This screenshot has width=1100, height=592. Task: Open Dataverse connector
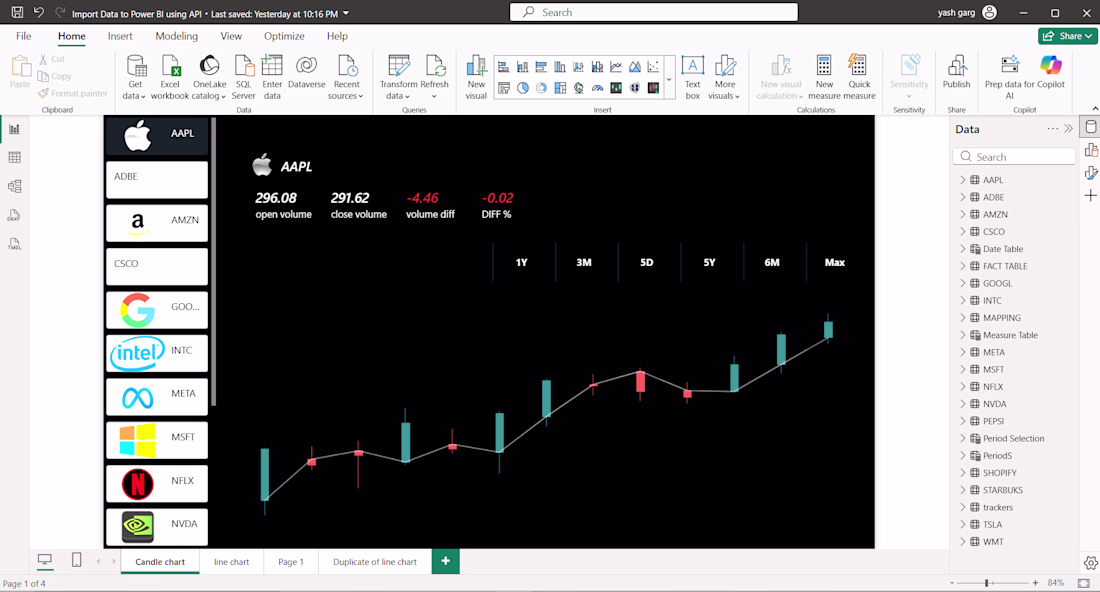pos(307,72)
